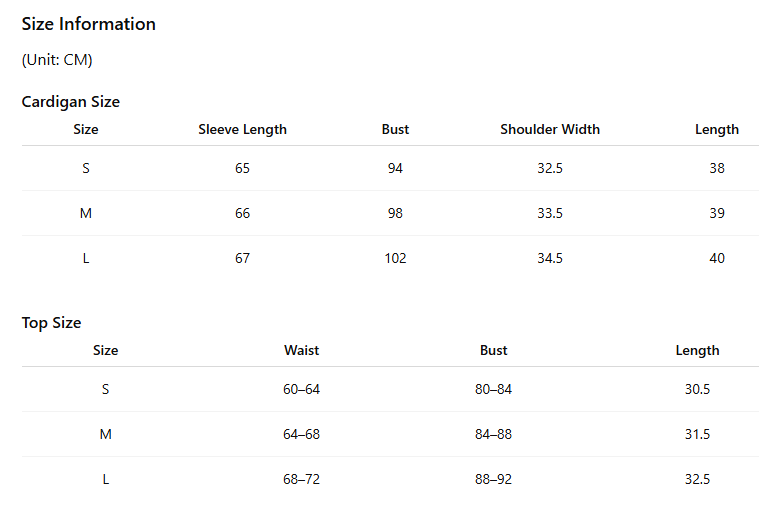Click cardigan size M row label
The image size is (759, 521).
click(86, 213)
